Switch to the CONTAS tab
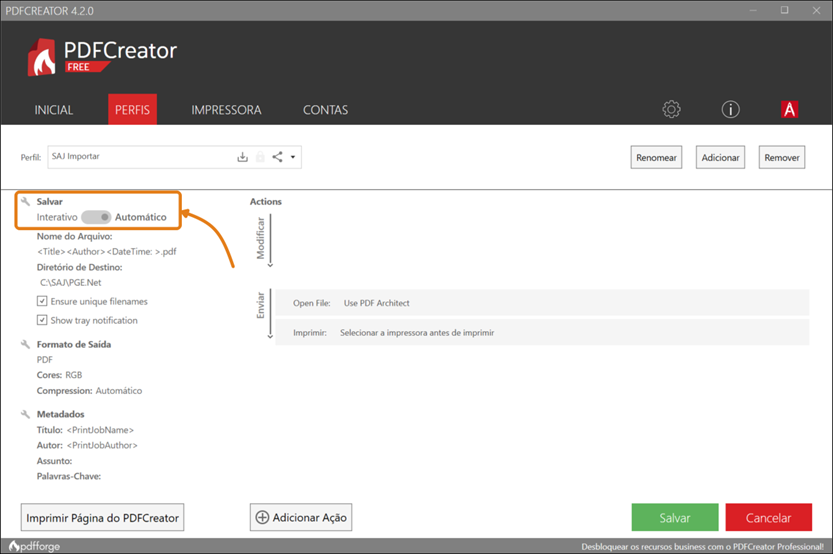The height and width of the screenshot is (554, 833). point(325,110)
